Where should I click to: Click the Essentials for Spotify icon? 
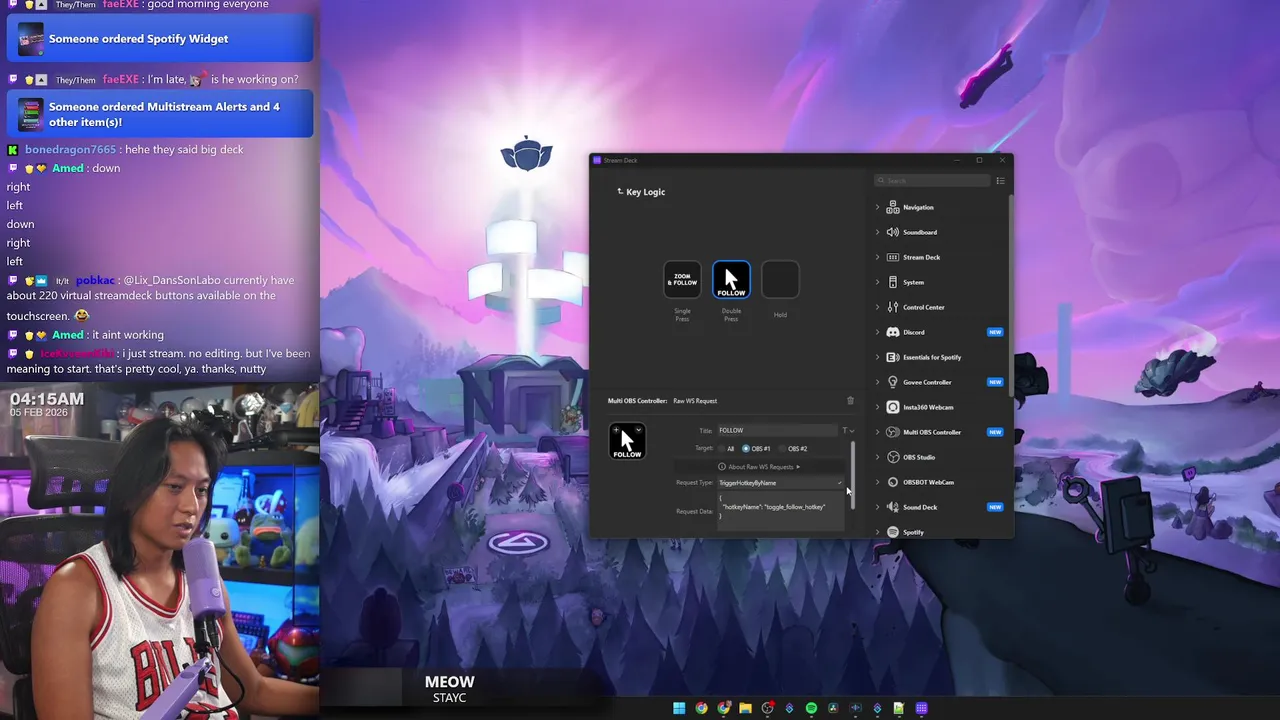click(893, 357)
